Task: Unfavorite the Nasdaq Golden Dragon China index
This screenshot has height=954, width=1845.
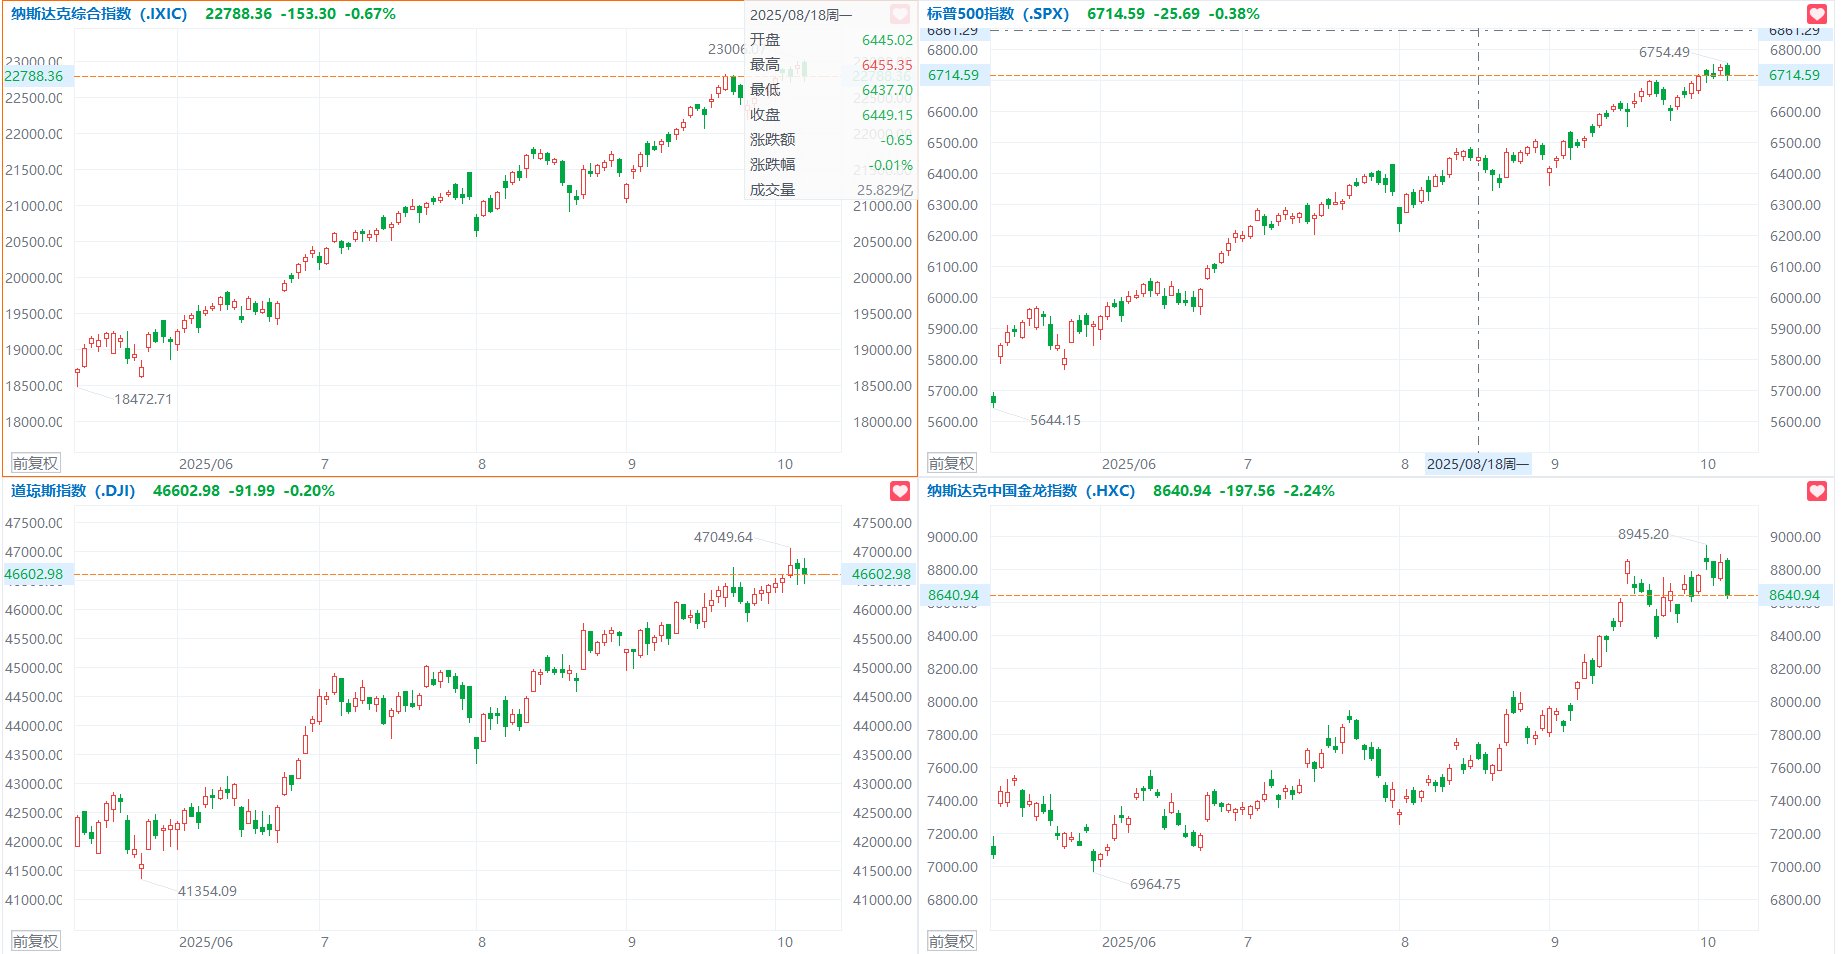Action: 1817,491
